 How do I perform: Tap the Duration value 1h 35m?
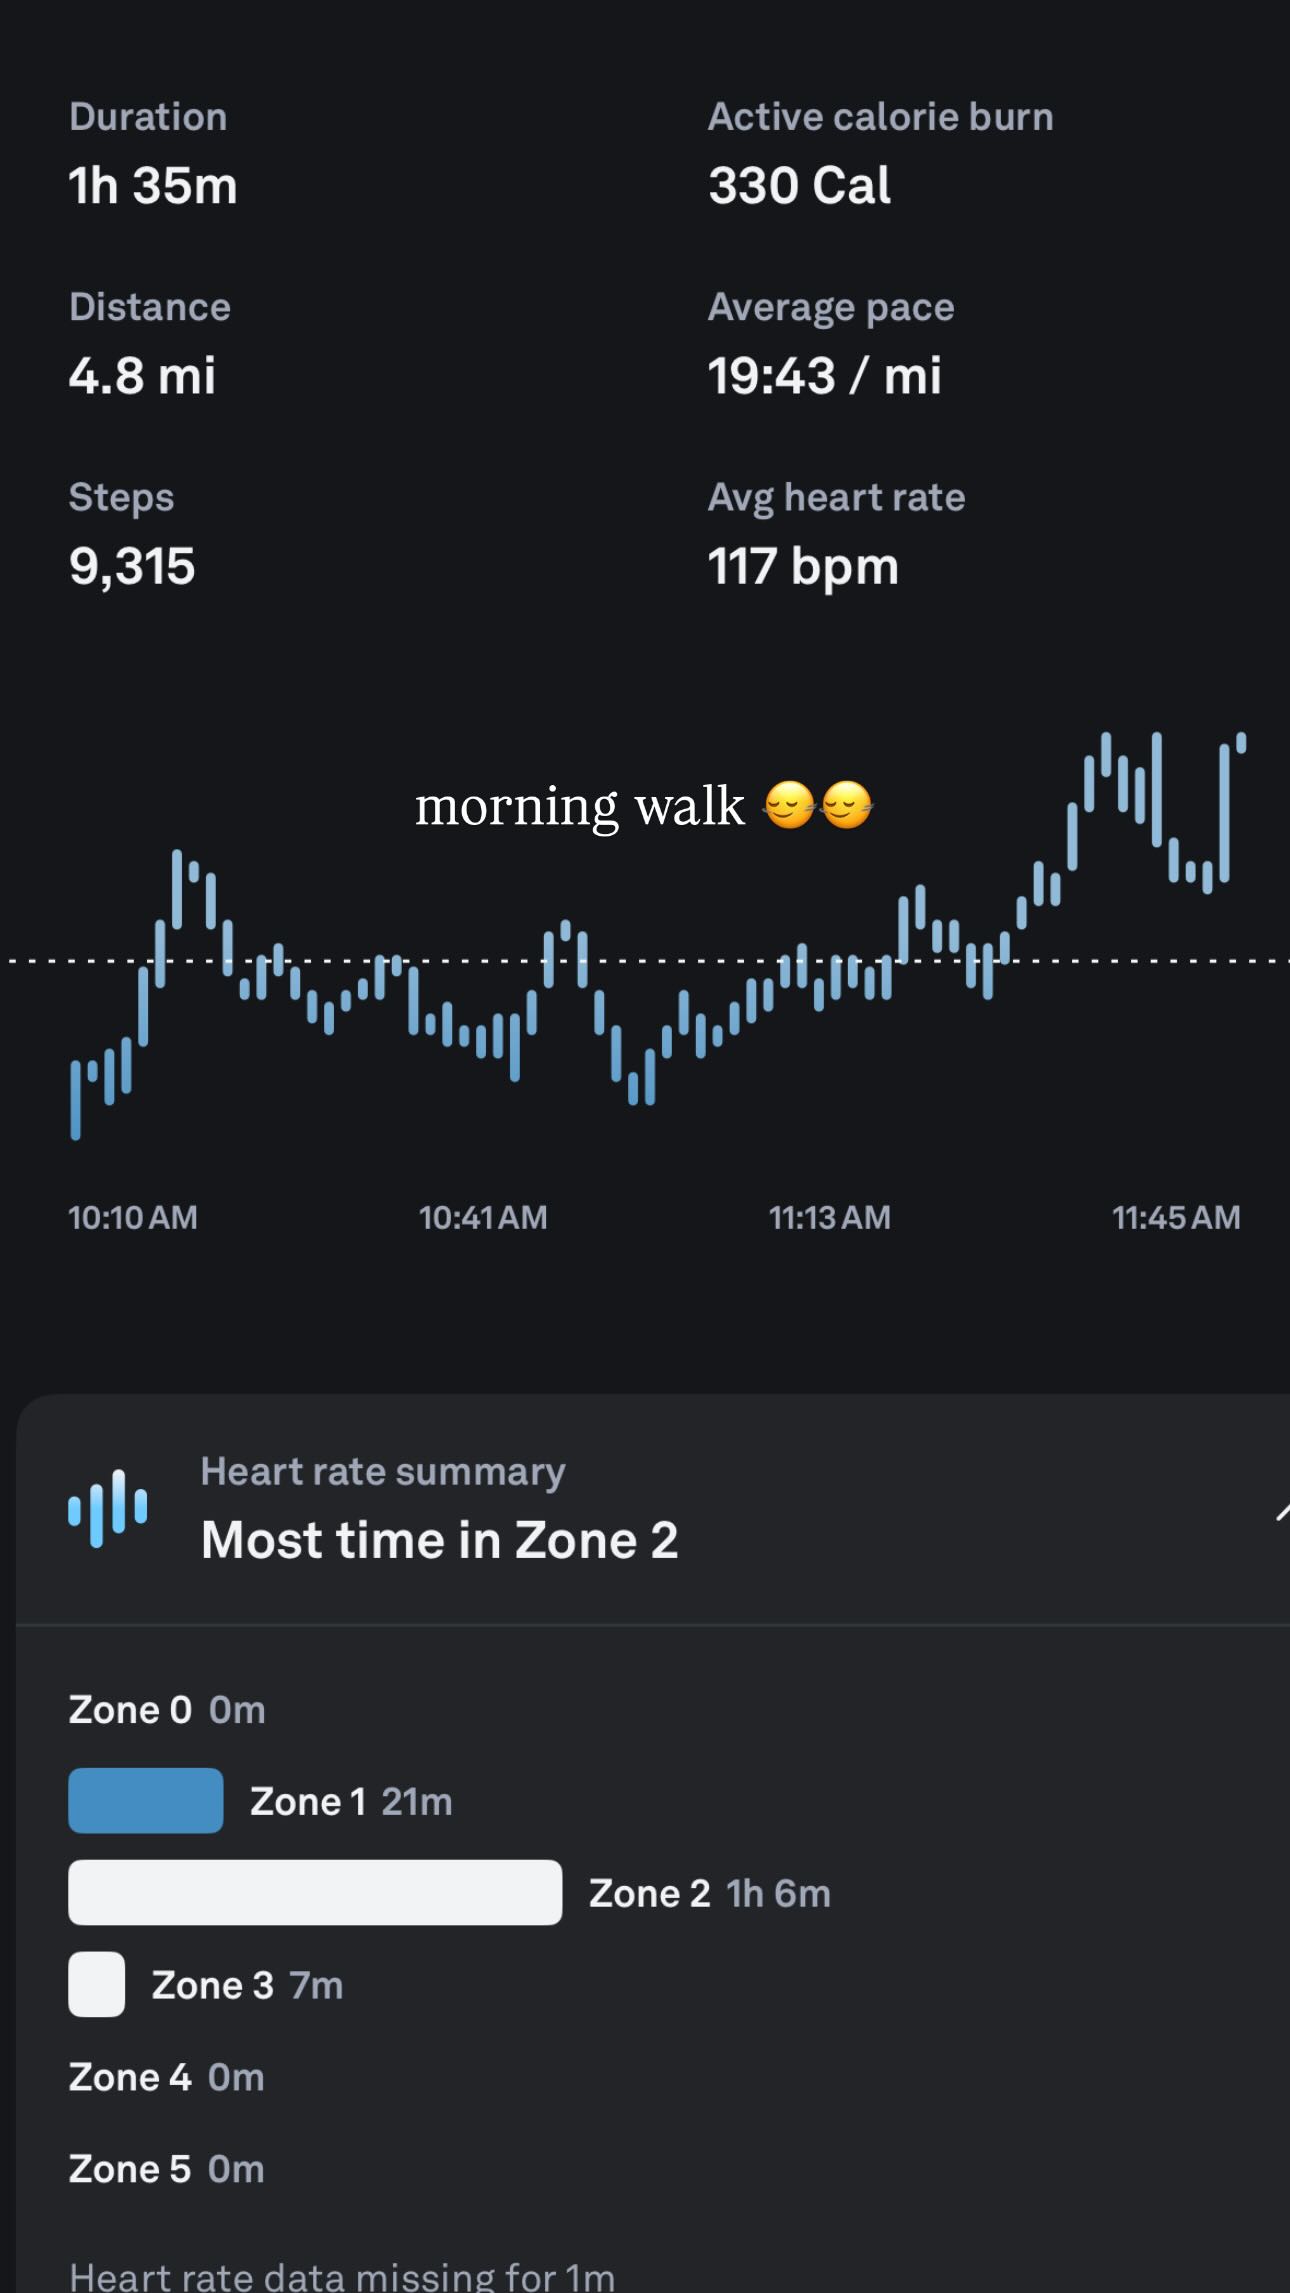pos(153,186)
